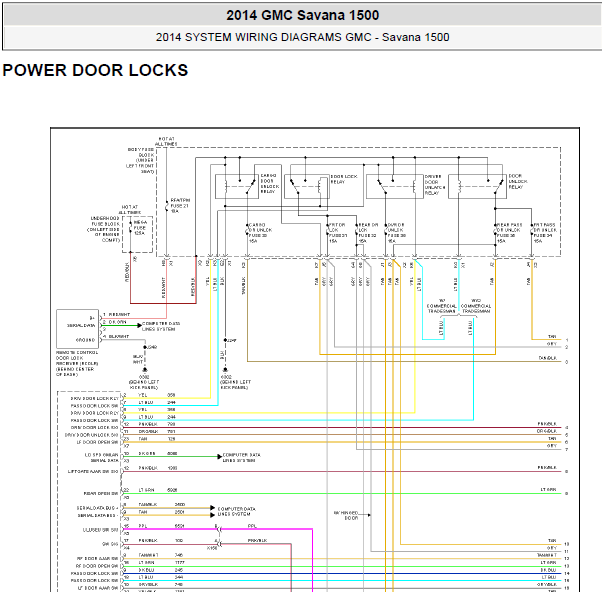Click the Liftgate Ajar Sw Sig label
This screenshot has height=592, width=602.
click(93, 471)
